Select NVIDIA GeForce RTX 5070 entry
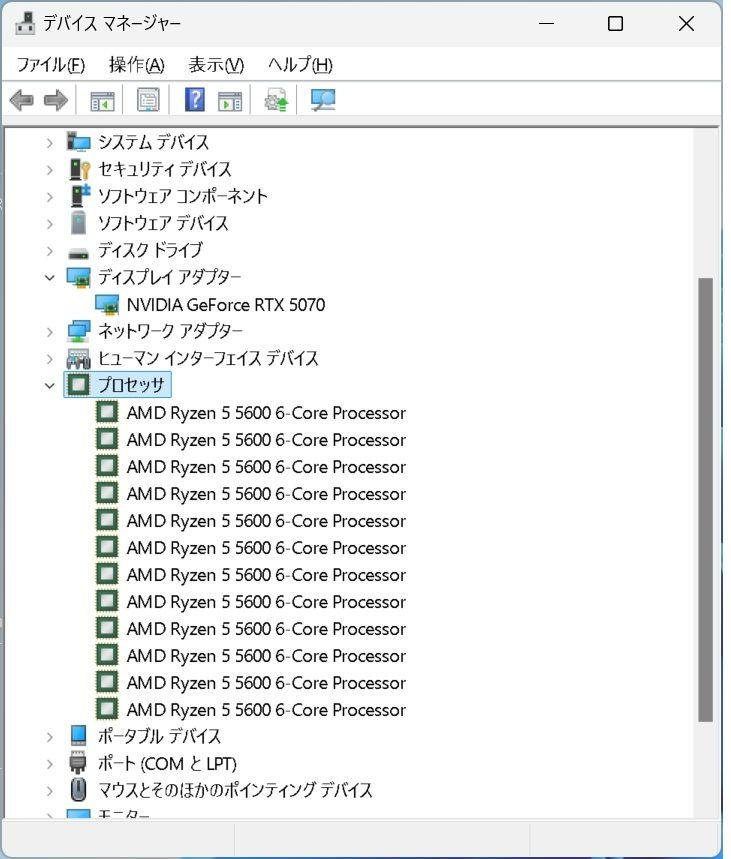Viewport: 731px width, 859px height. 226,305
